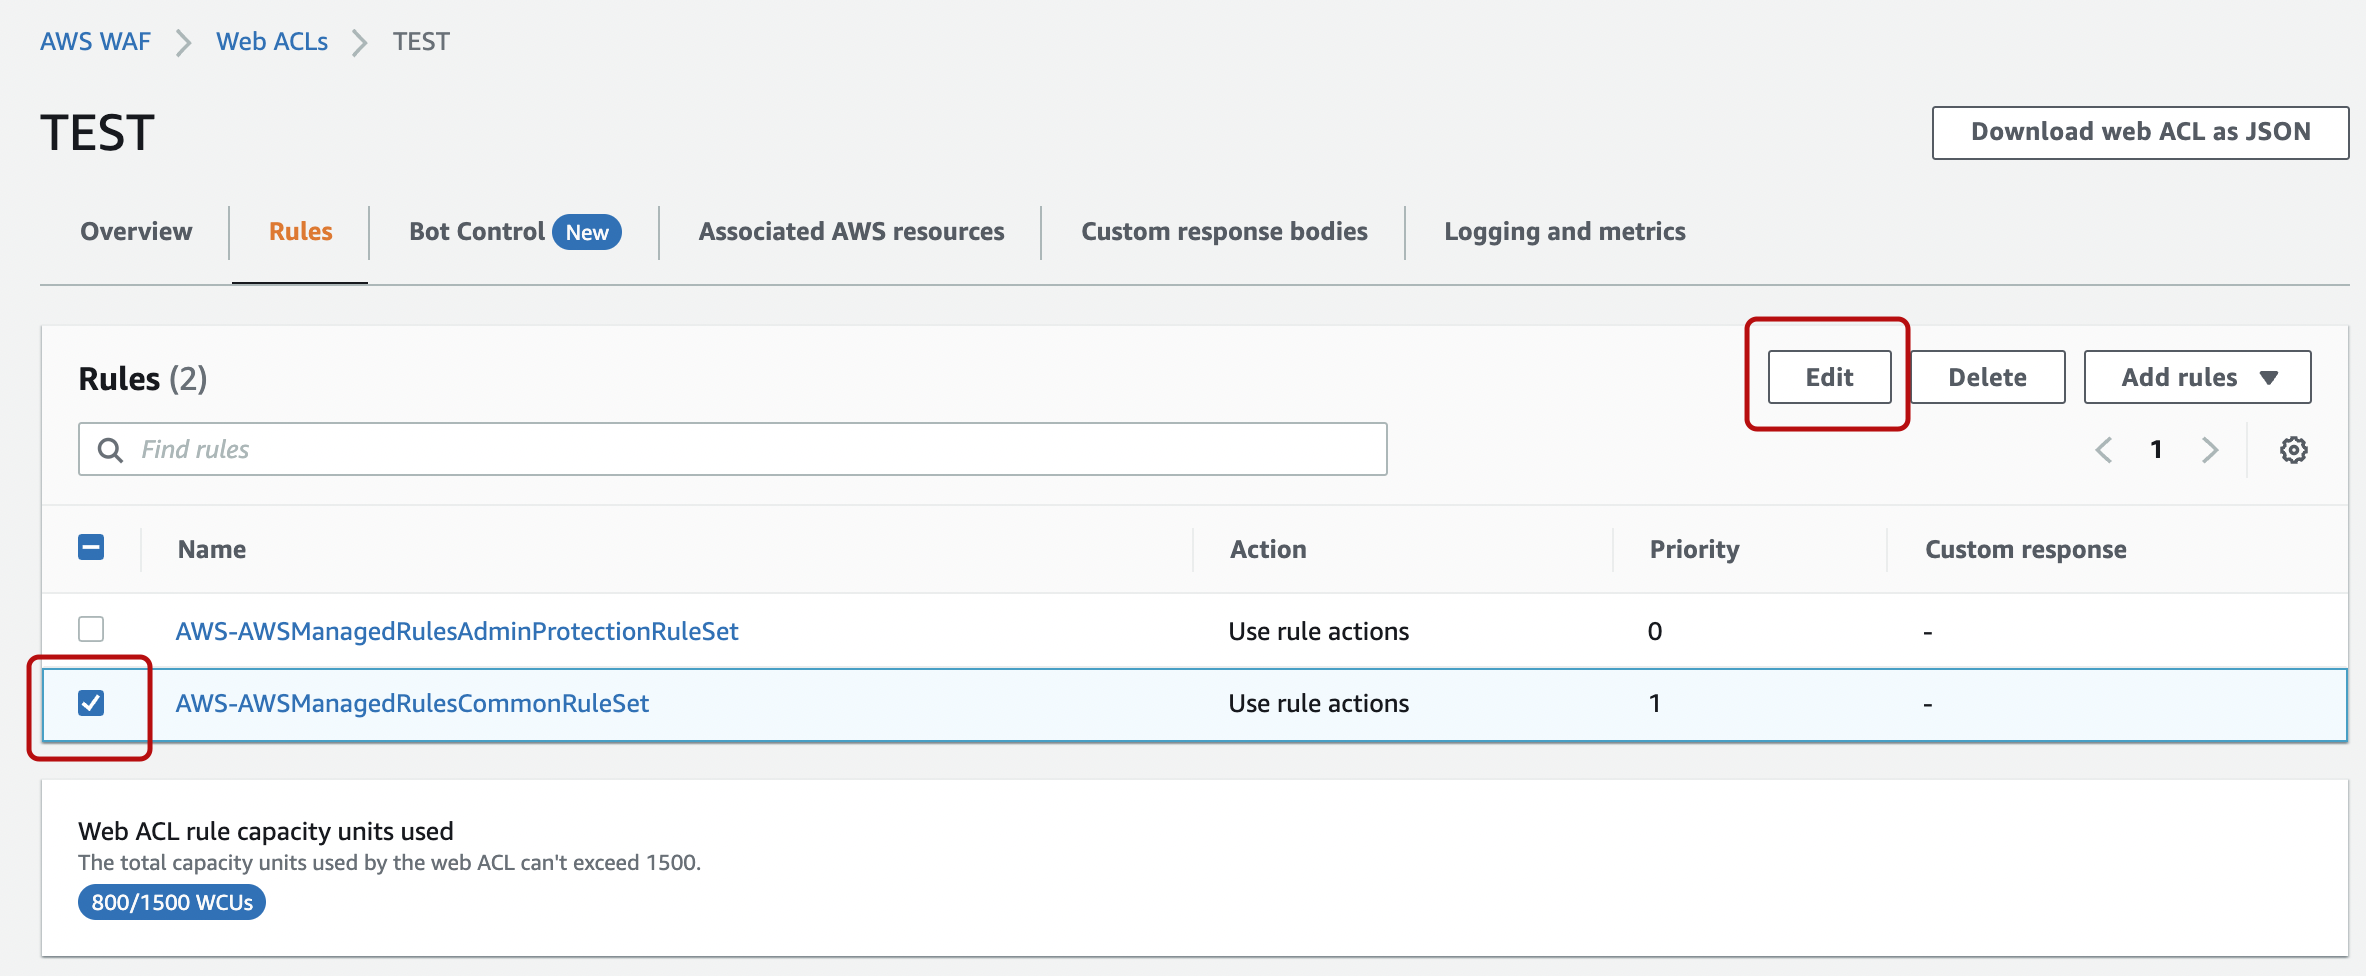The image size is (2366, 976).
Task: Click page number 1 in pagination
Action: click(x=2157, y=450)
